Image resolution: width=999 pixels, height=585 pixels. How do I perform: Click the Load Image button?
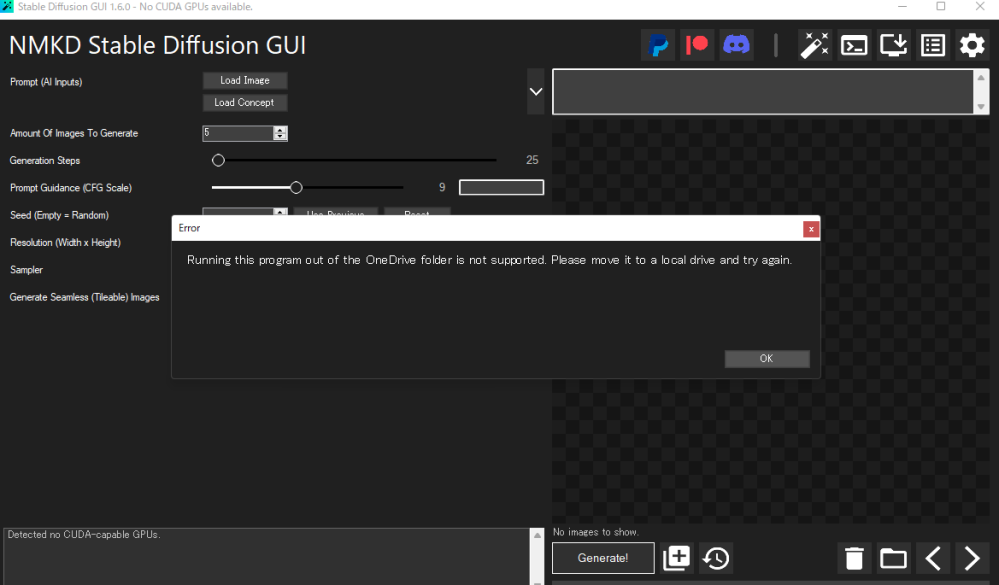(x=245, y=80)
